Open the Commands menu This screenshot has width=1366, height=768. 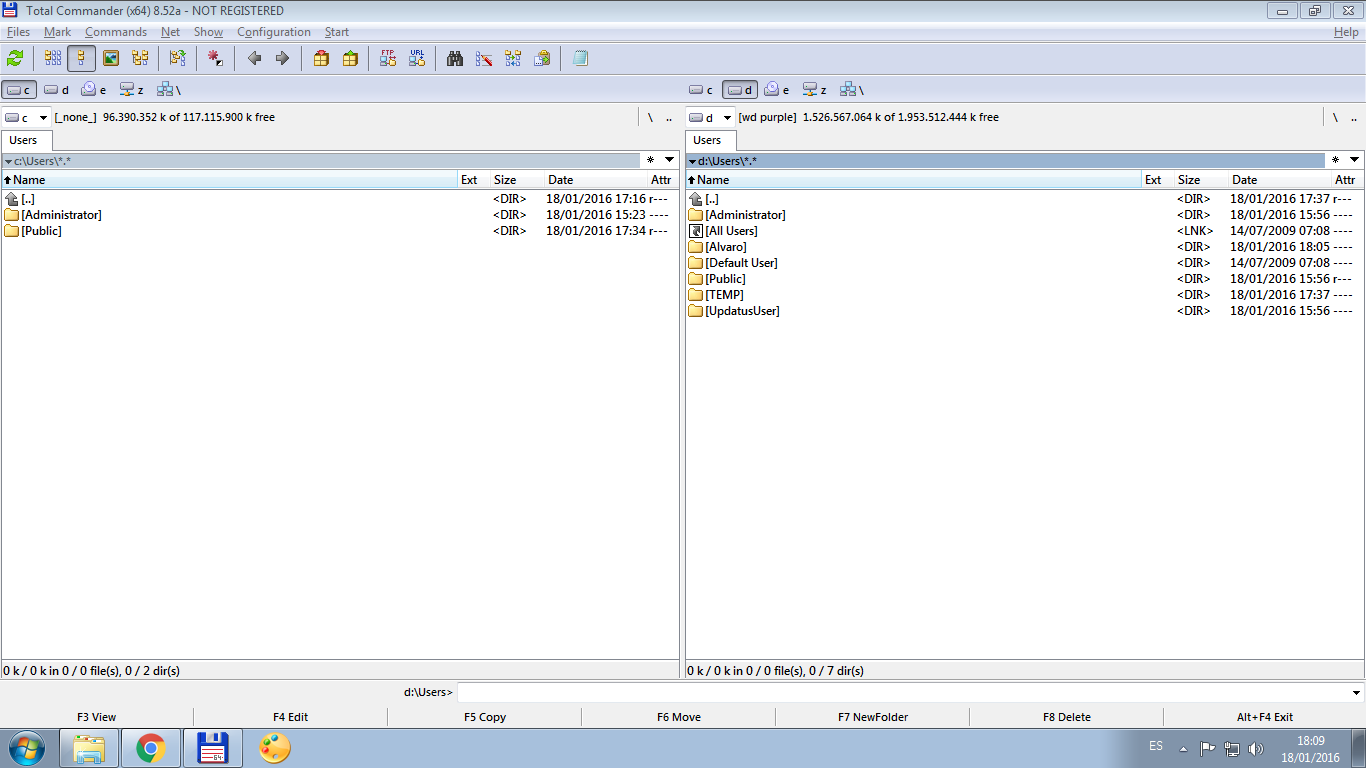point(116,32)
